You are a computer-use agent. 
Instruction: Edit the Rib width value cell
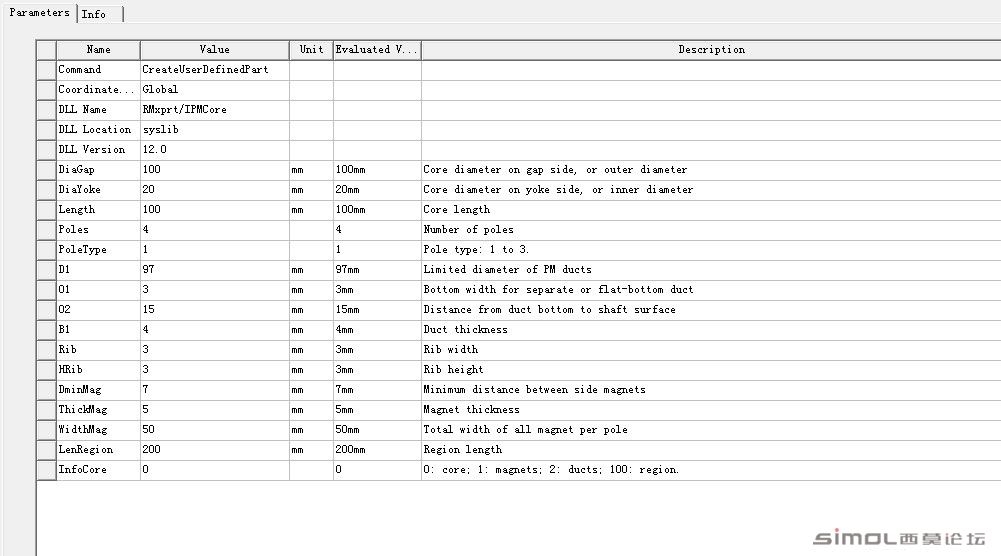(214, 350)
